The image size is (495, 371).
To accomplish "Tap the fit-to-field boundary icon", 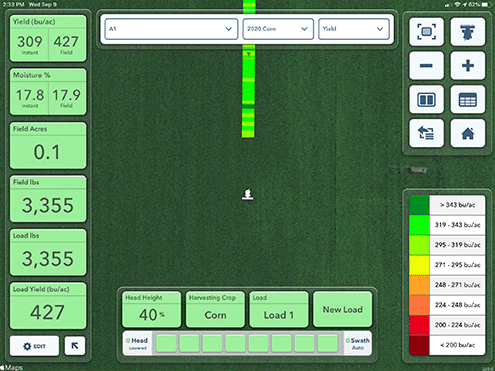I will [426, 32].
